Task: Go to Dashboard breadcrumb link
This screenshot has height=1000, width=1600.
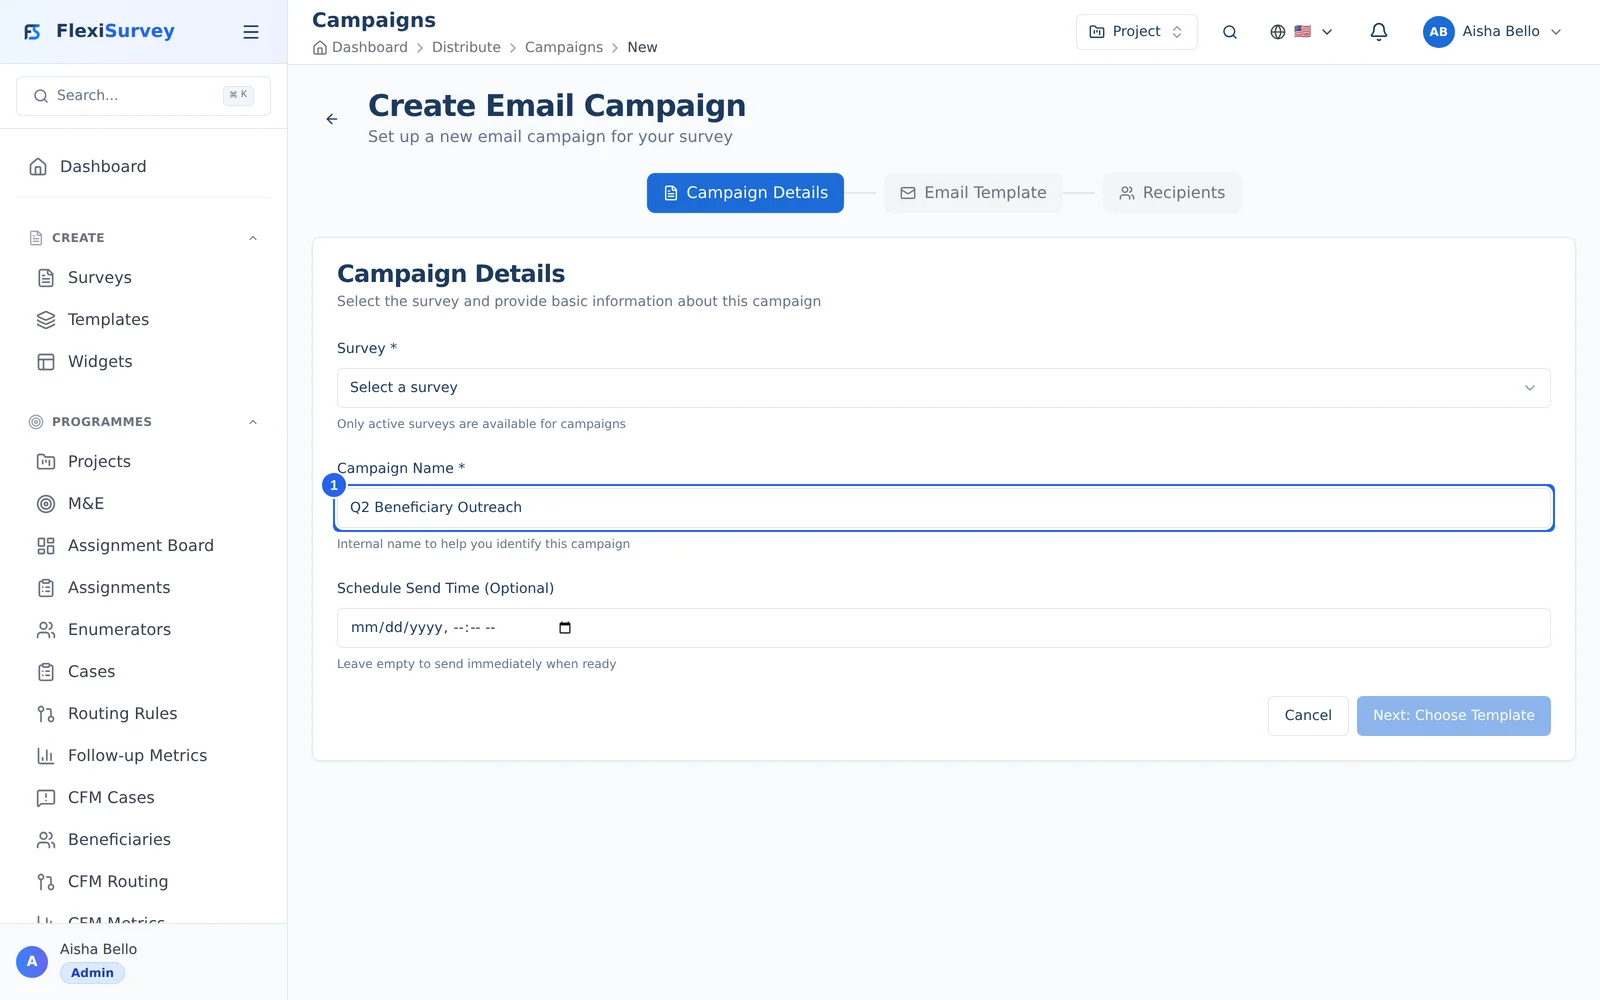Action: point(369,48)
